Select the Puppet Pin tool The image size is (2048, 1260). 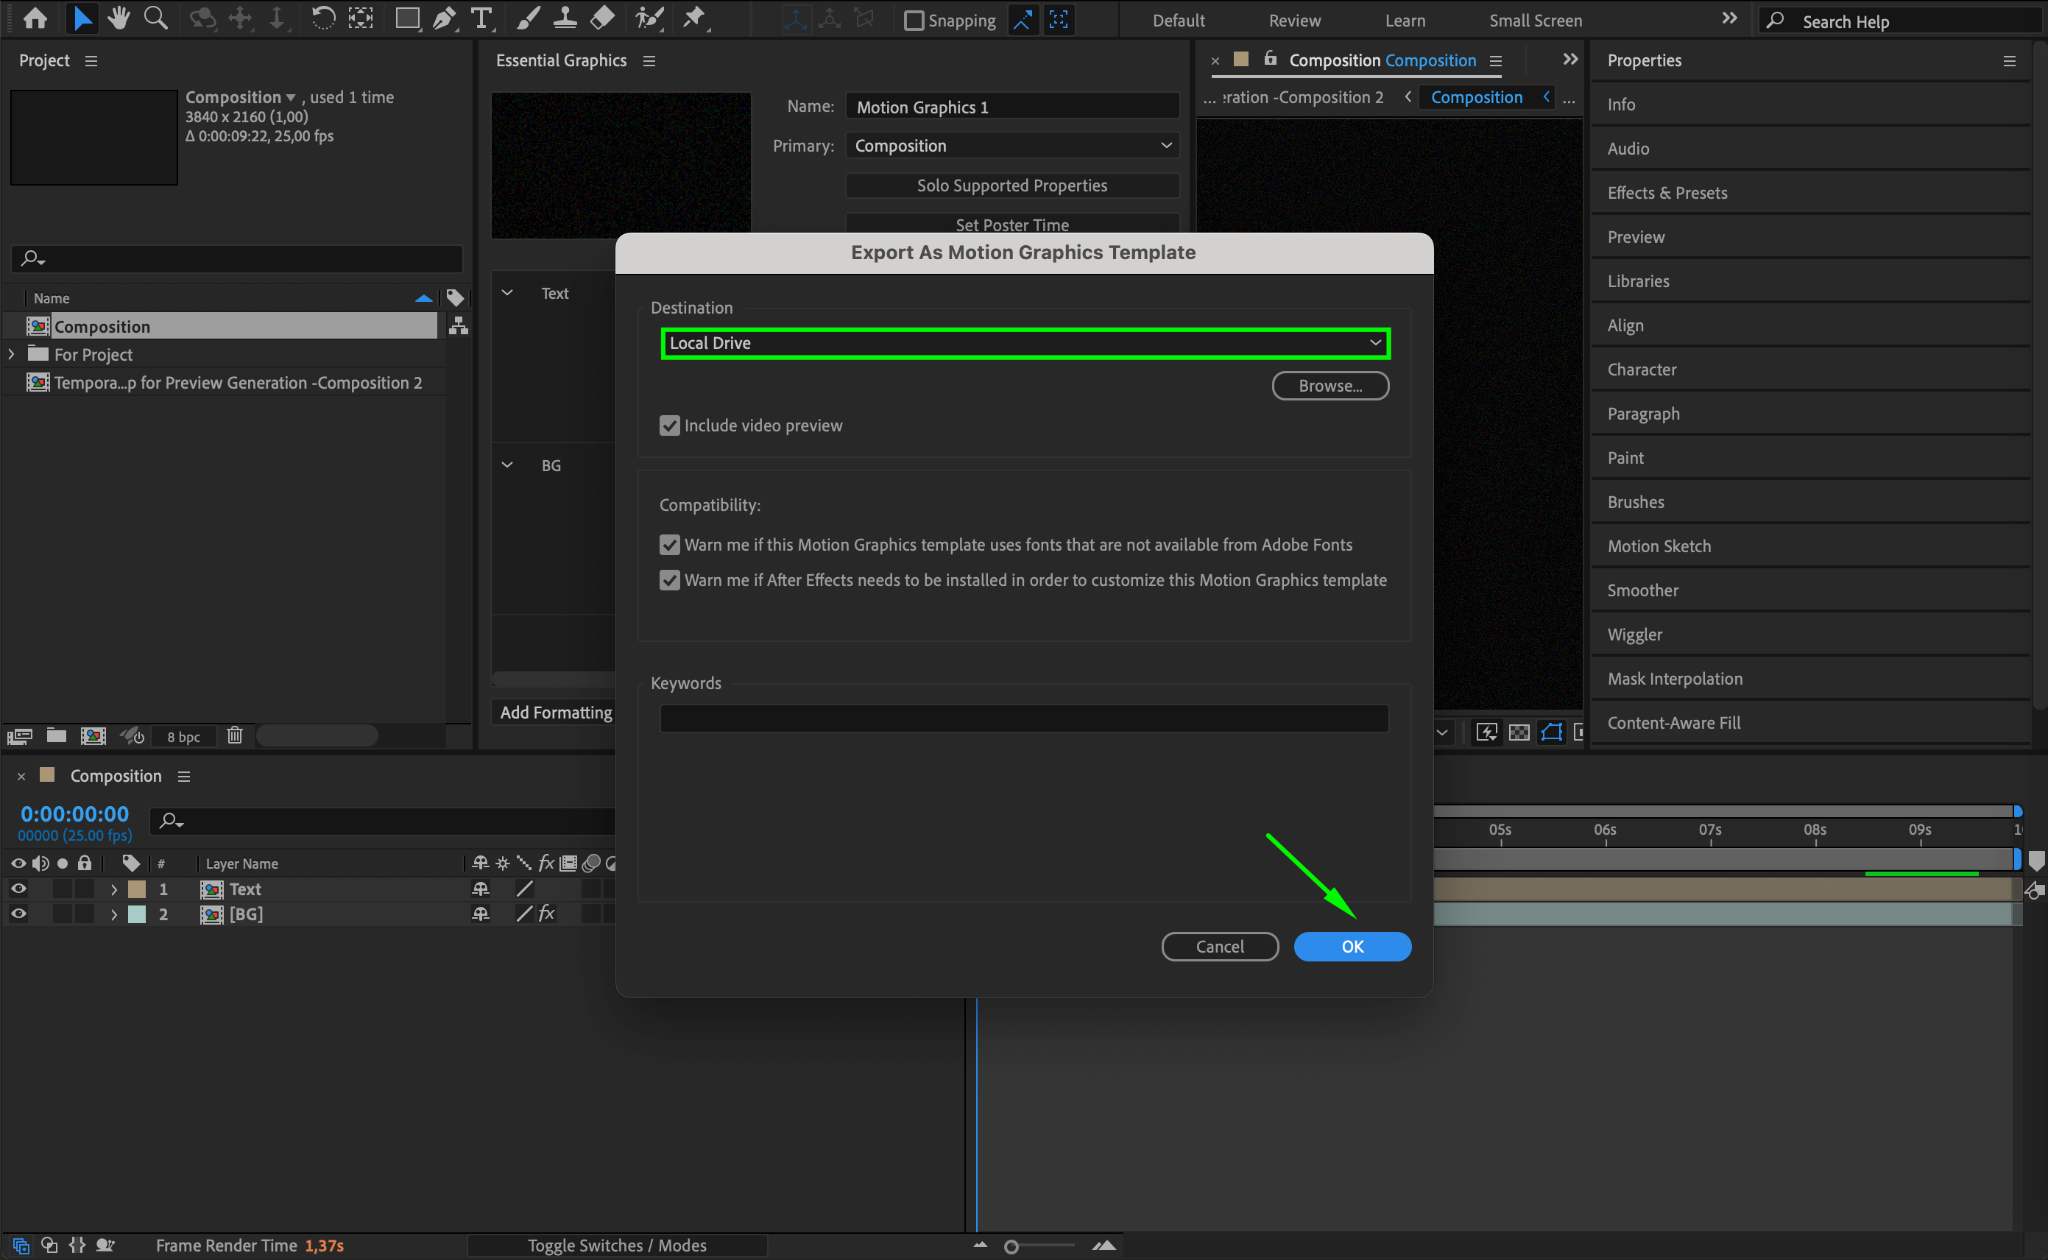[x=693, y=18]
